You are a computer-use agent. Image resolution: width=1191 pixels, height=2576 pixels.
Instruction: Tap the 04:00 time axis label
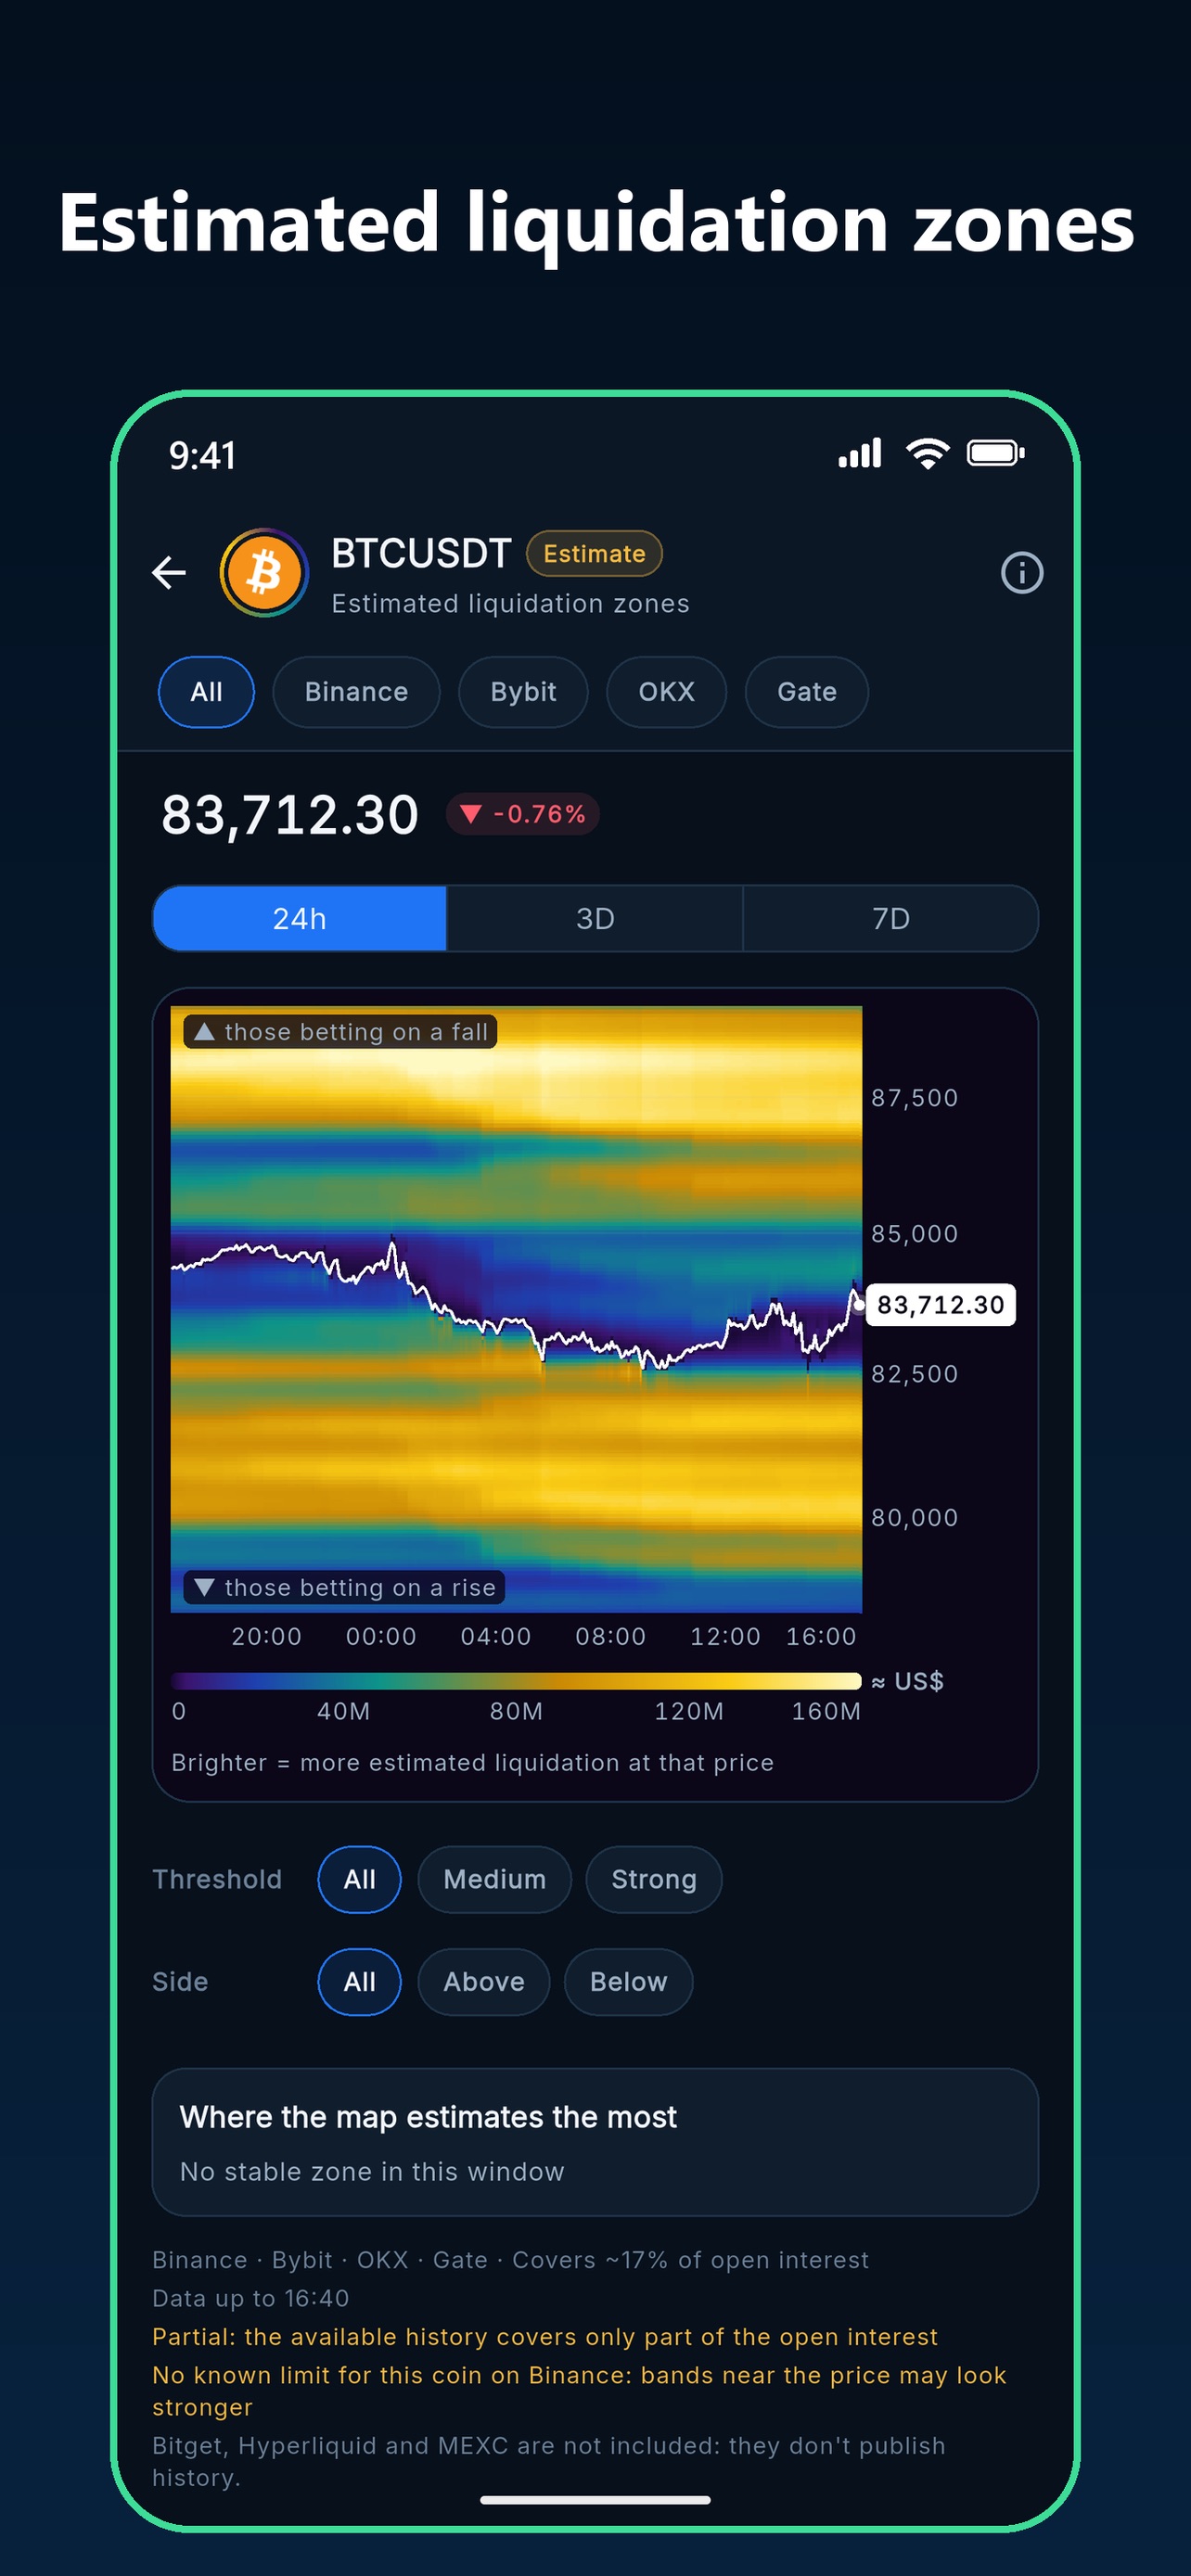pos(495,1637)
